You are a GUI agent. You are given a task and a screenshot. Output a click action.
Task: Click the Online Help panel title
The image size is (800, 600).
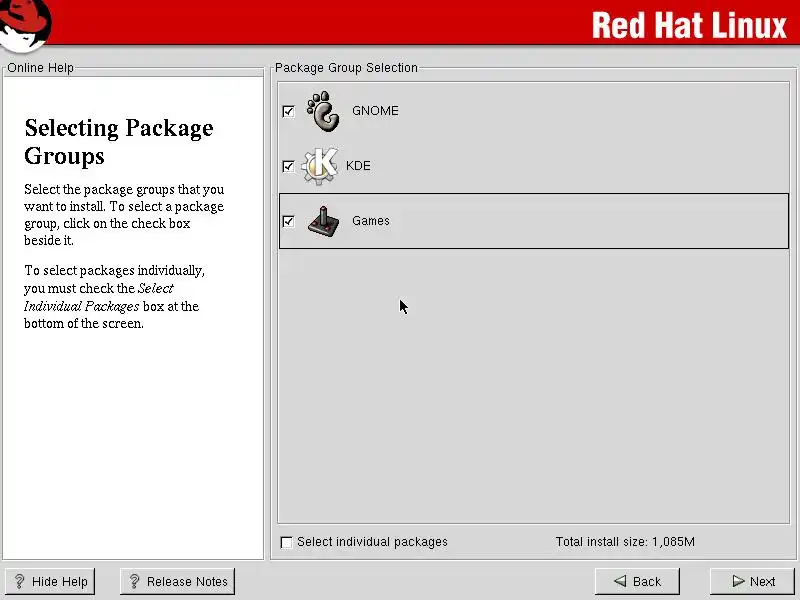(40, 68)
